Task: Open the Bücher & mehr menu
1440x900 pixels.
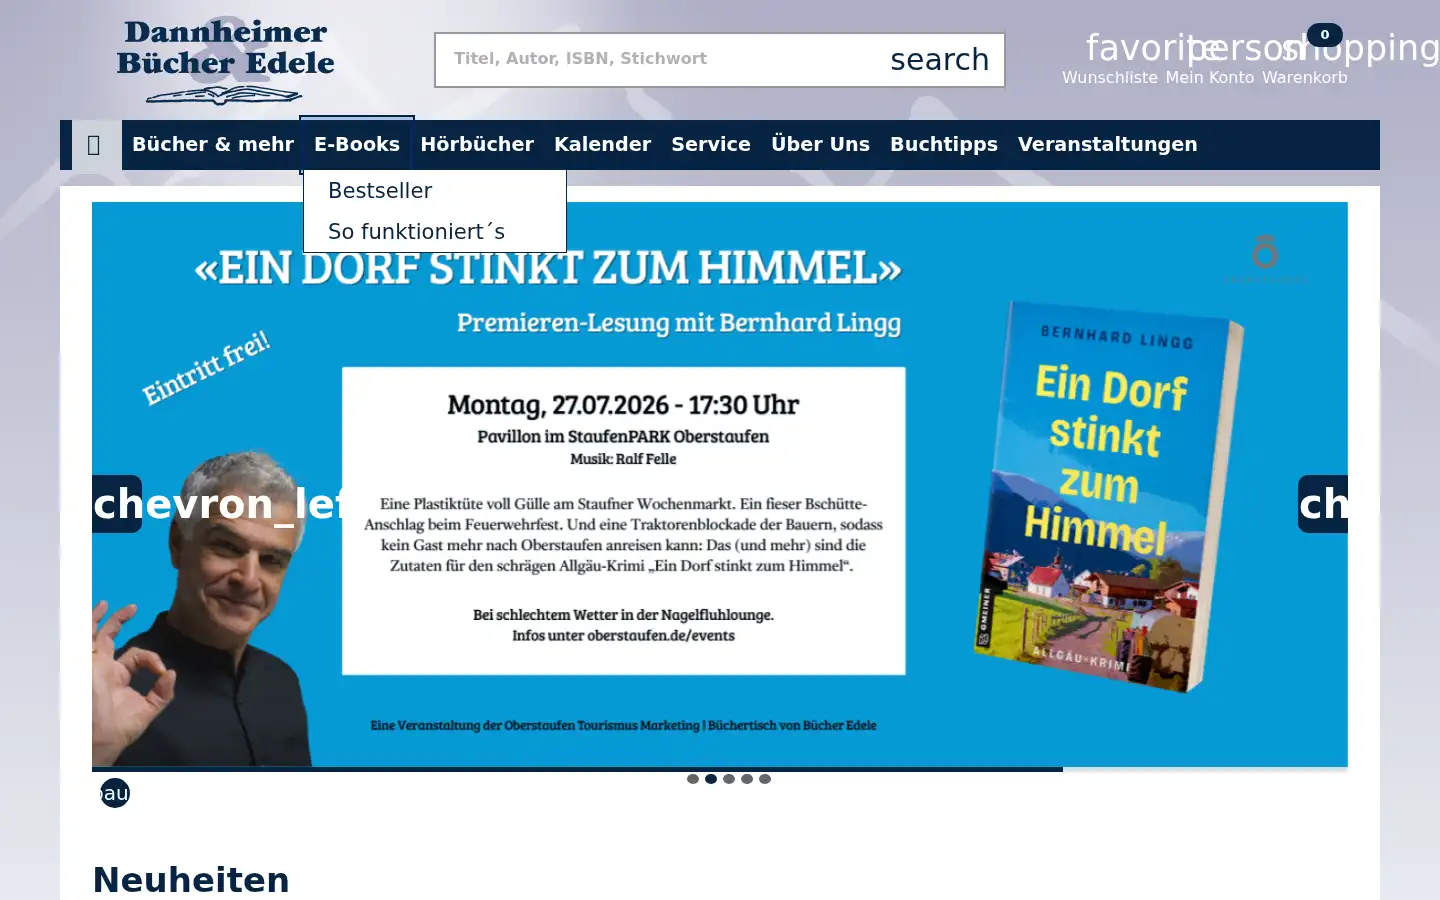Action: click(213, 145)
